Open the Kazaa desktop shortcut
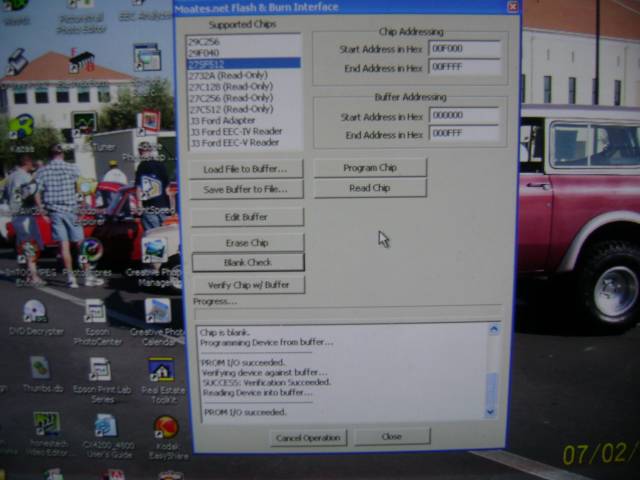This screenshot has height=480, width=640. pos(21,133)
